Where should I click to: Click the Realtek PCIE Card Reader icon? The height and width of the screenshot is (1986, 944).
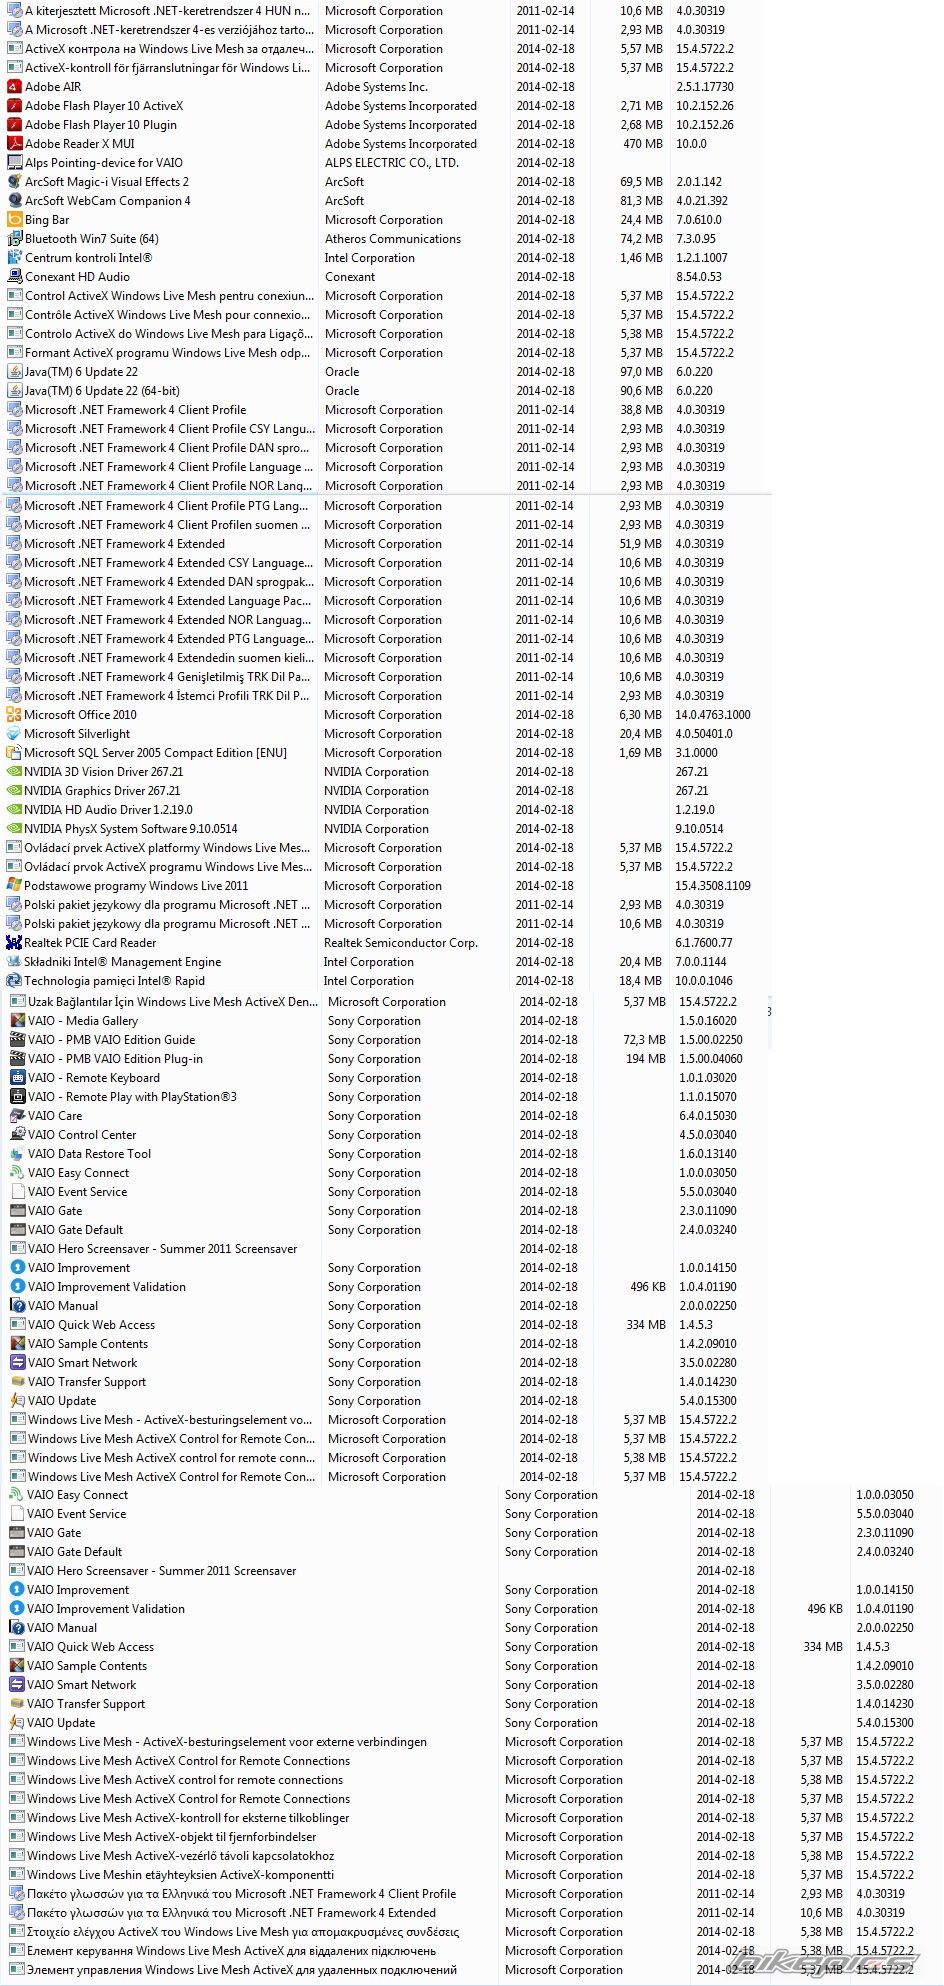click(x=14, y=943)
